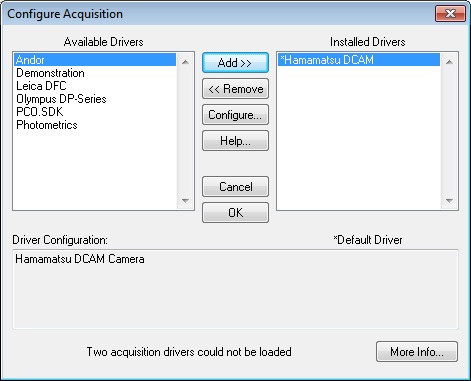Select the PCO.SDK driver
The width and height of the screenshot is (471, 381).
pyautogui.click(x=95, y=112)
